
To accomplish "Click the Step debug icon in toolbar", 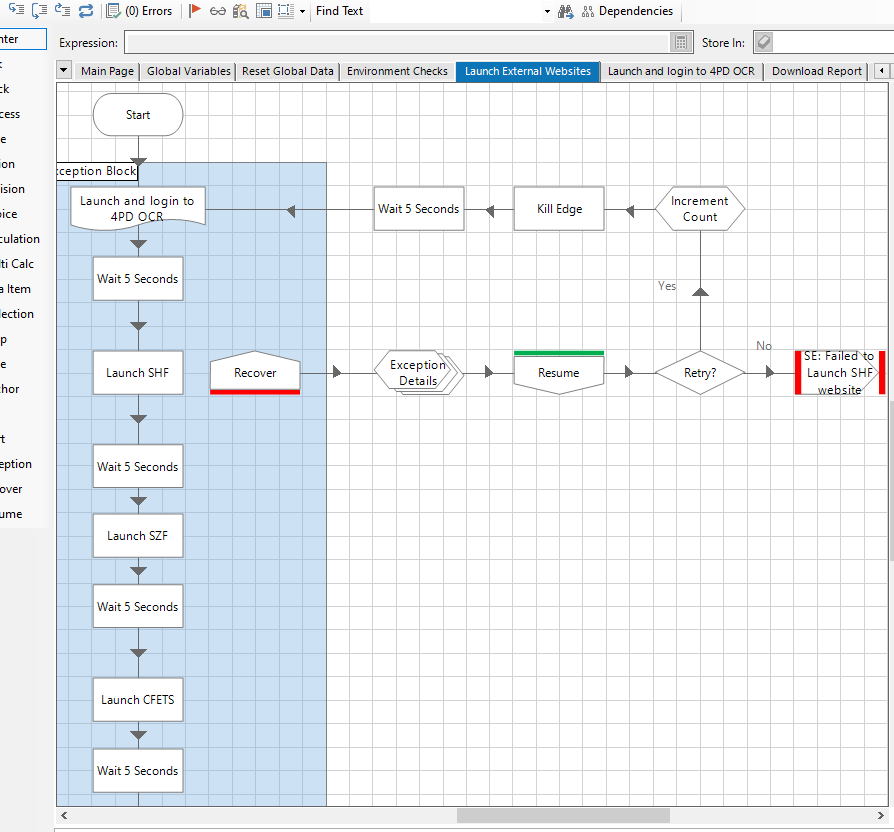I will (x=16, y=11).
